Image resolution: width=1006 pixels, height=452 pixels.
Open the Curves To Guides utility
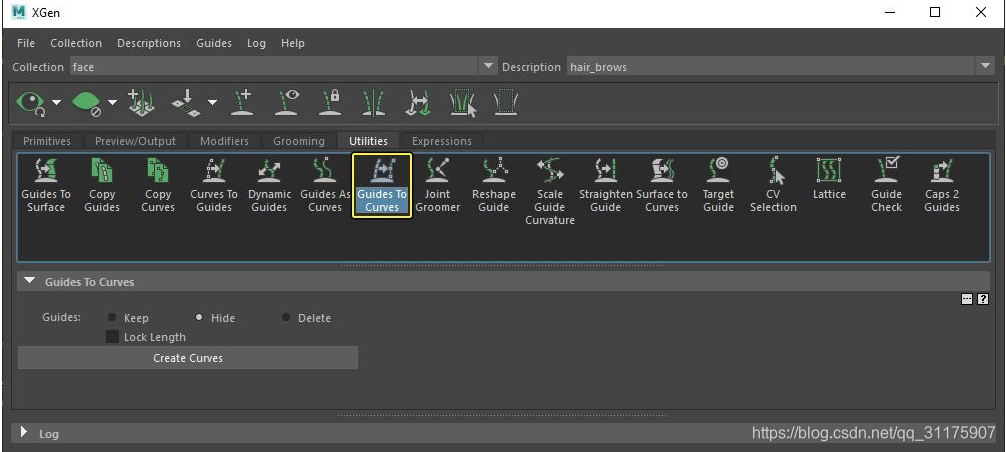(214, 185)
